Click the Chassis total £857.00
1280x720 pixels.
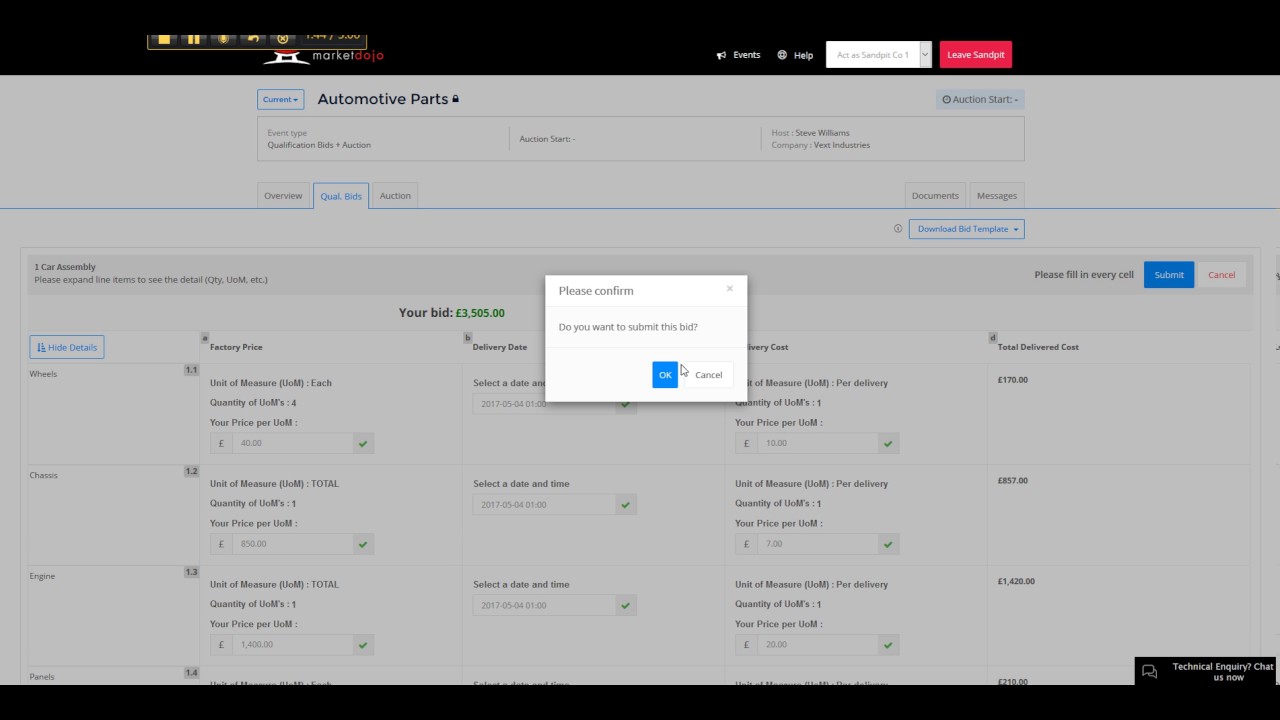(x=1012, y=481)
